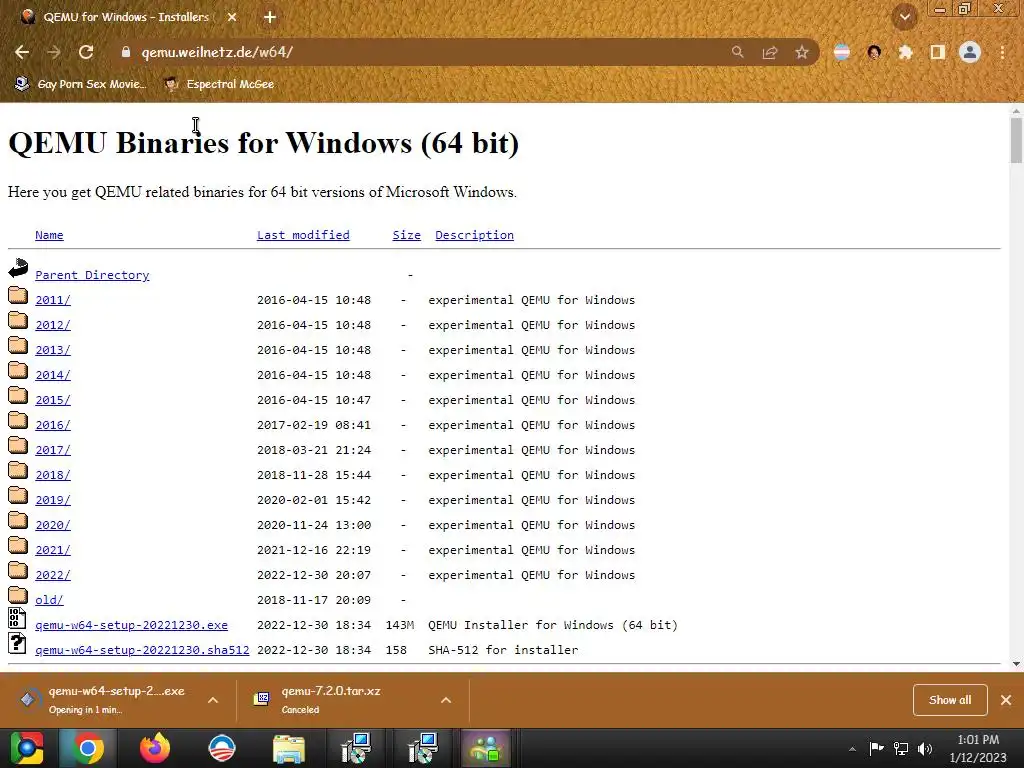Launch Firefox from the taskbar
Image resolution: width=1024 pixels, height=768 pixels.
155,748
